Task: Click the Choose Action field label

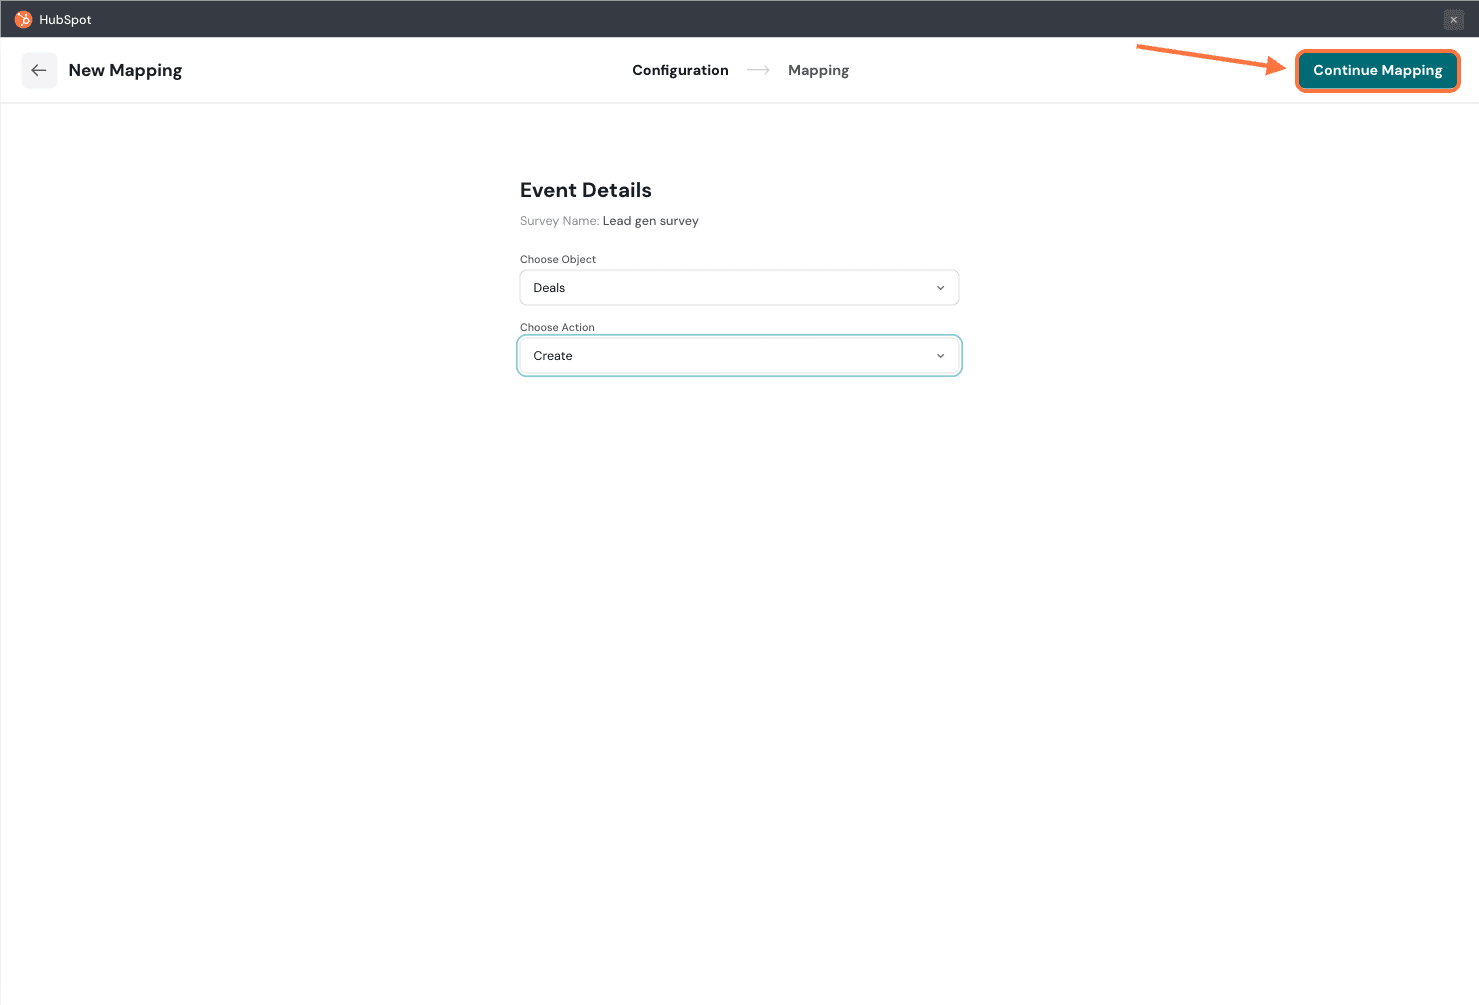Action: tap(557, 327)
